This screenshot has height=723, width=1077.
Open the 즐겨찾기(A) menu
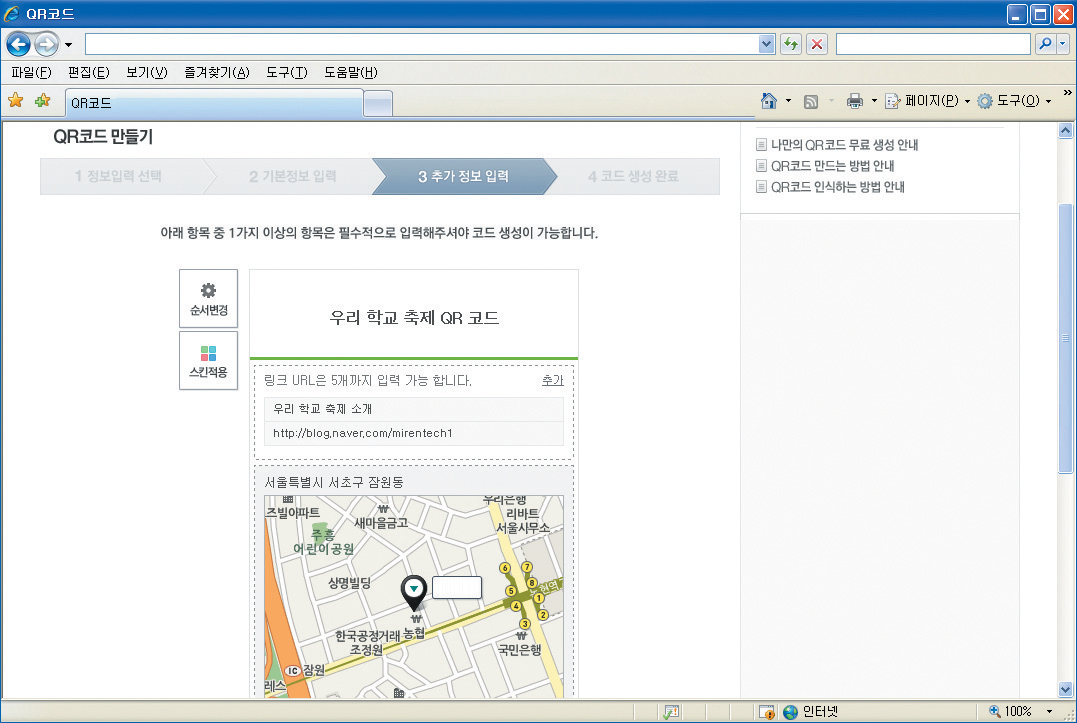tap(216, 72)
